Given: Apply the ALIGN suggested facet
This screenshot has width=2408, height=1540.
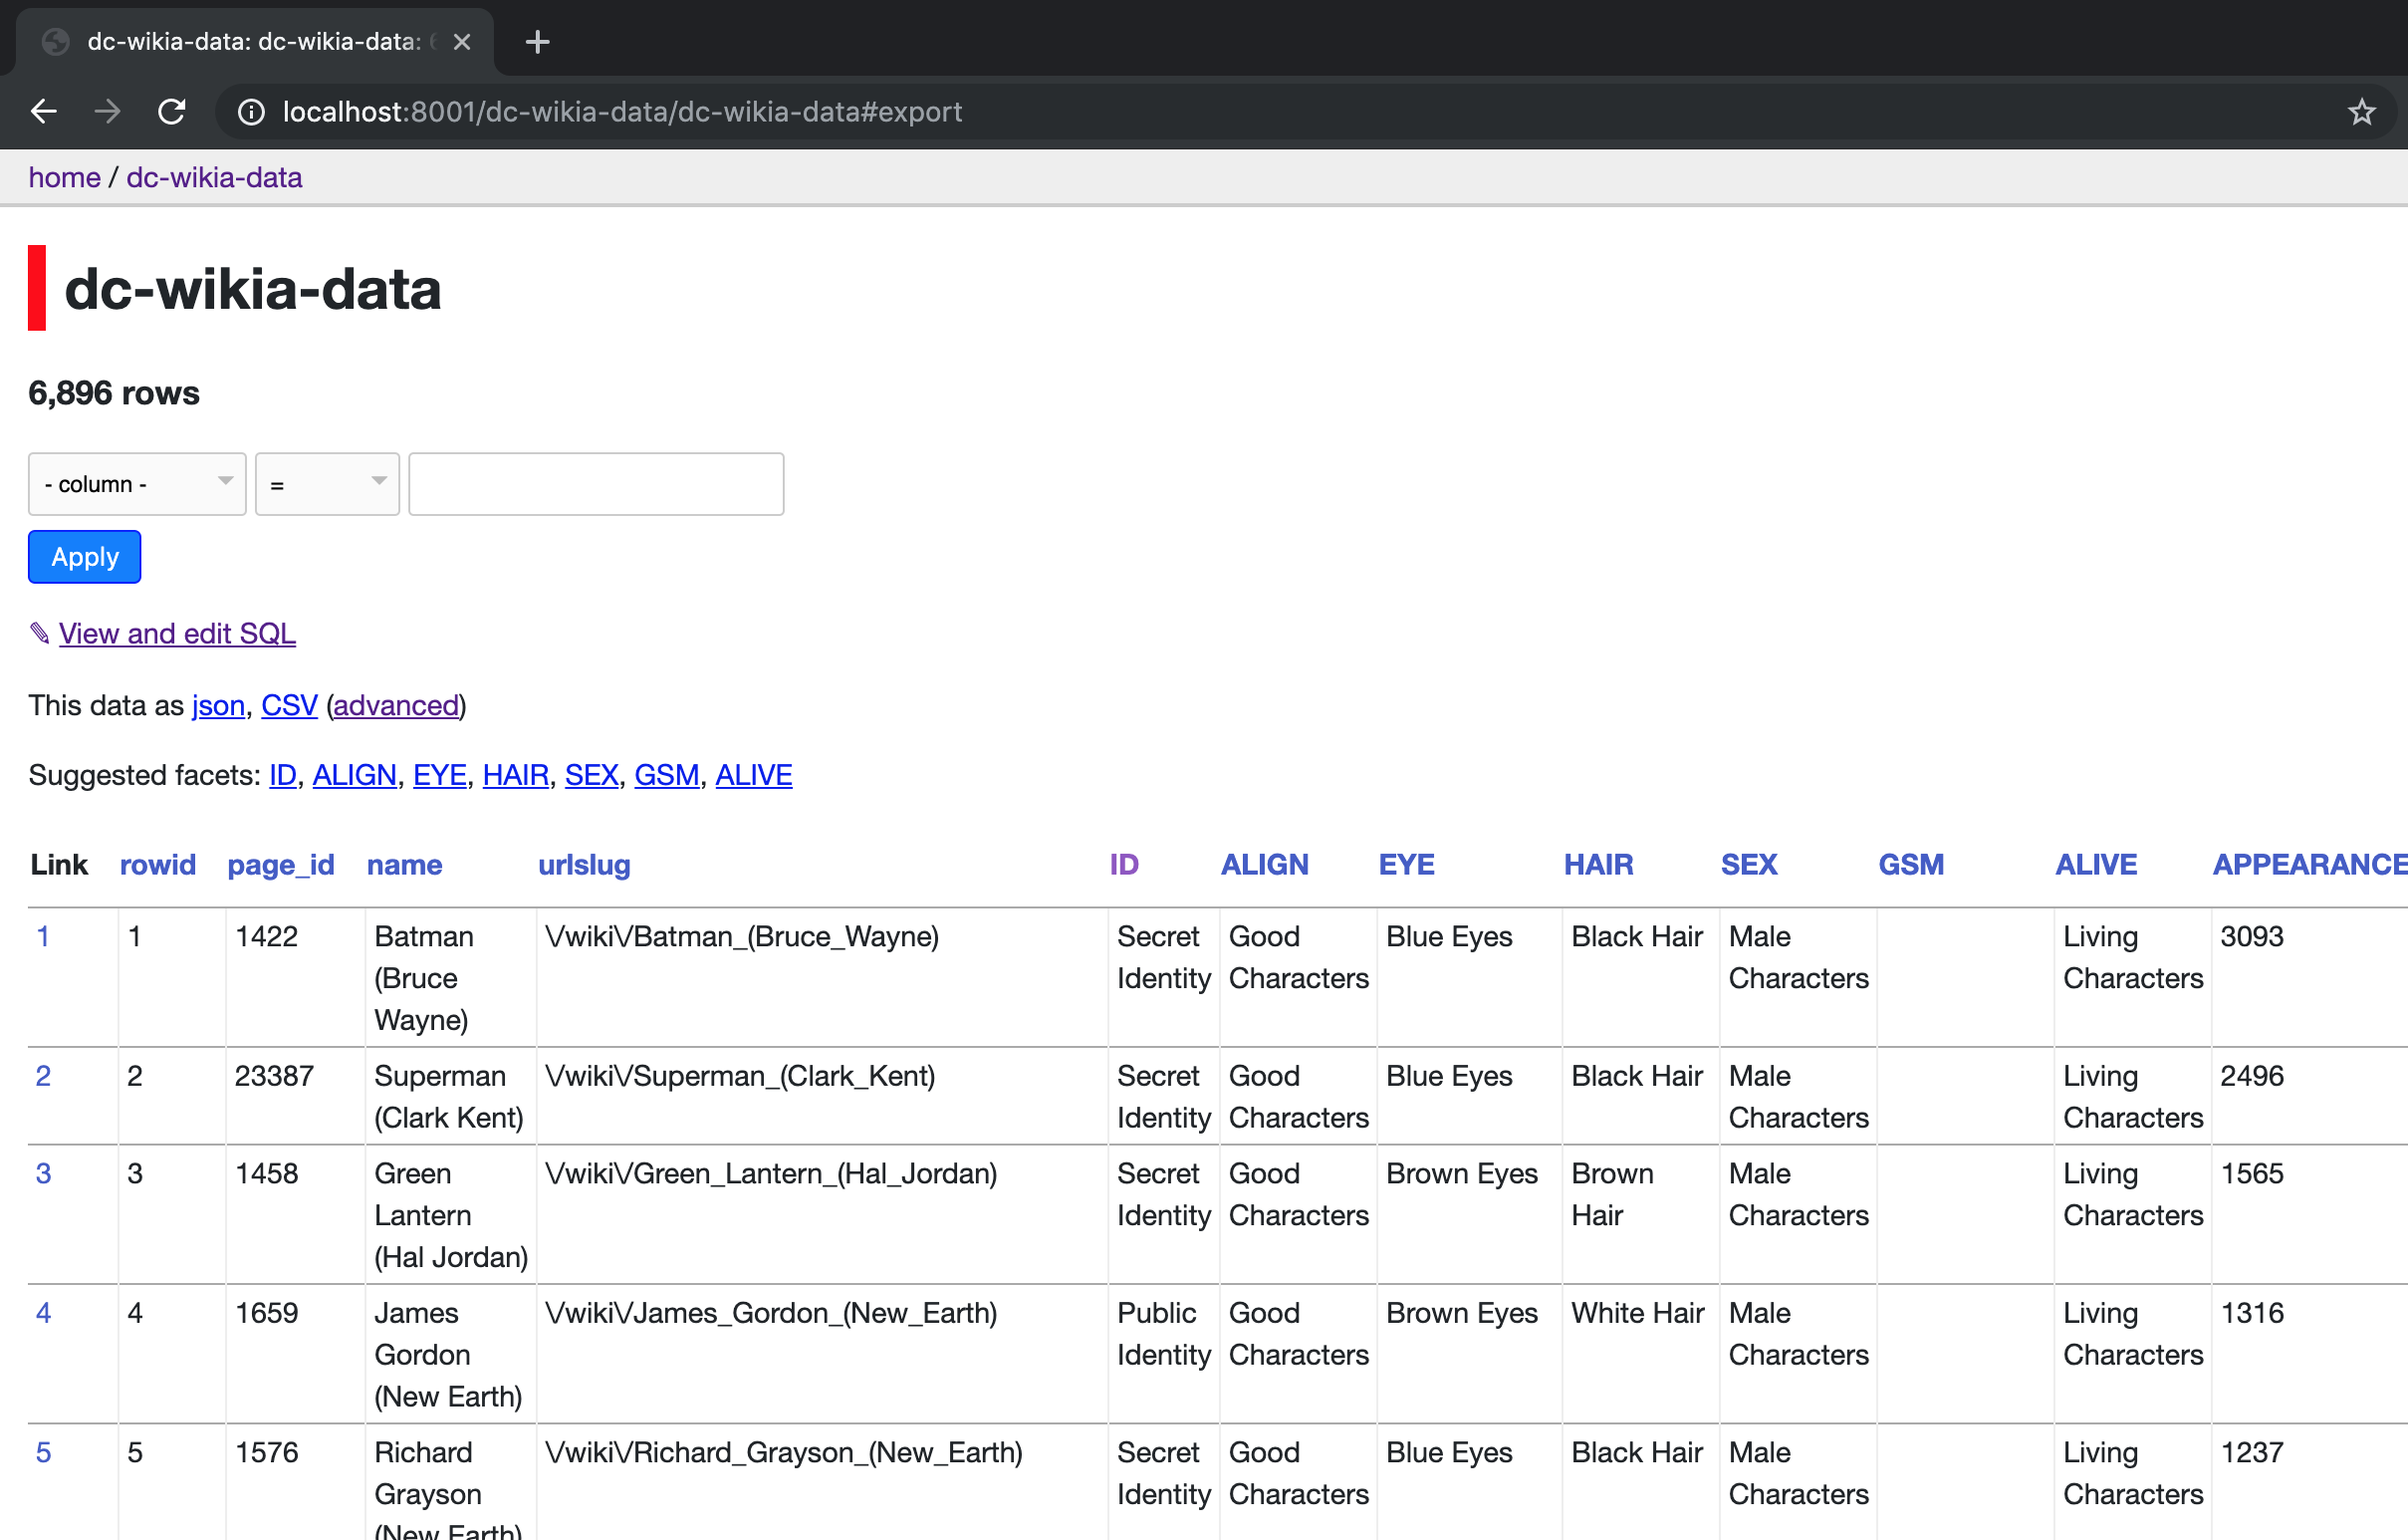Looking at the screenshot, I should pyautogui.click(x=354, y=776).
